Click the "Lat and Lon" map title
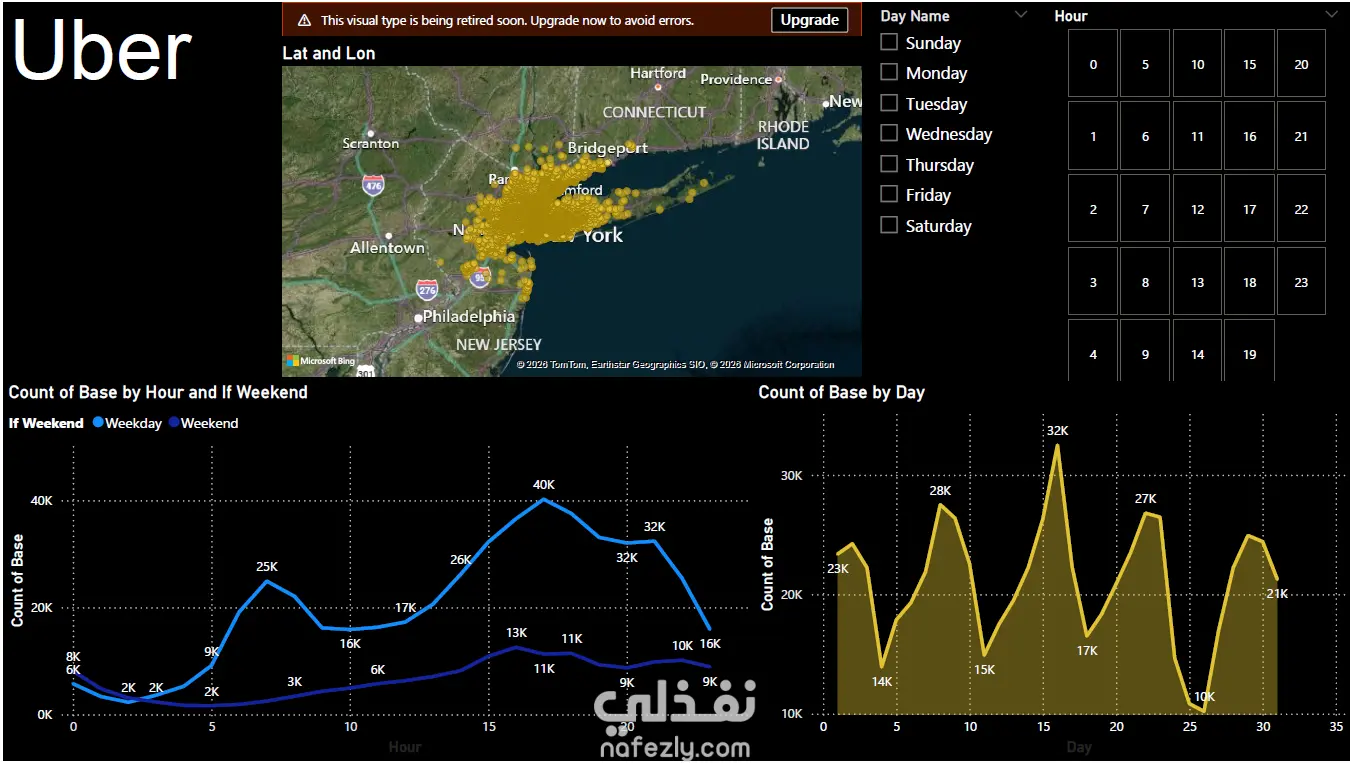Screen dimensions: 1350x763 (329, 53)
